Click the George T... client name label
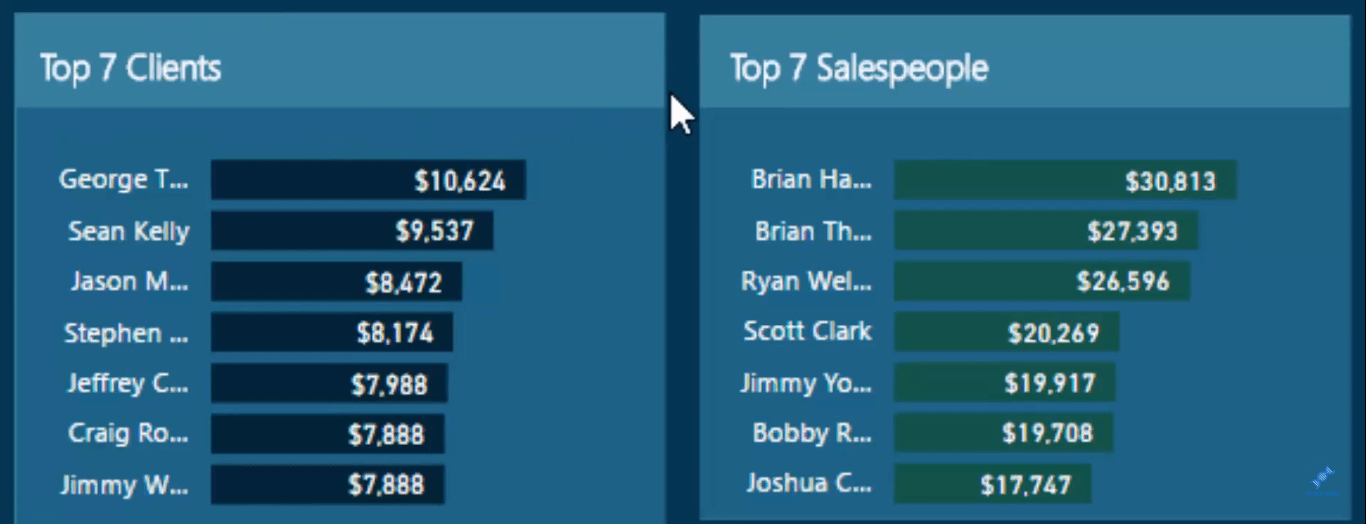 click(x=123, y=180)
